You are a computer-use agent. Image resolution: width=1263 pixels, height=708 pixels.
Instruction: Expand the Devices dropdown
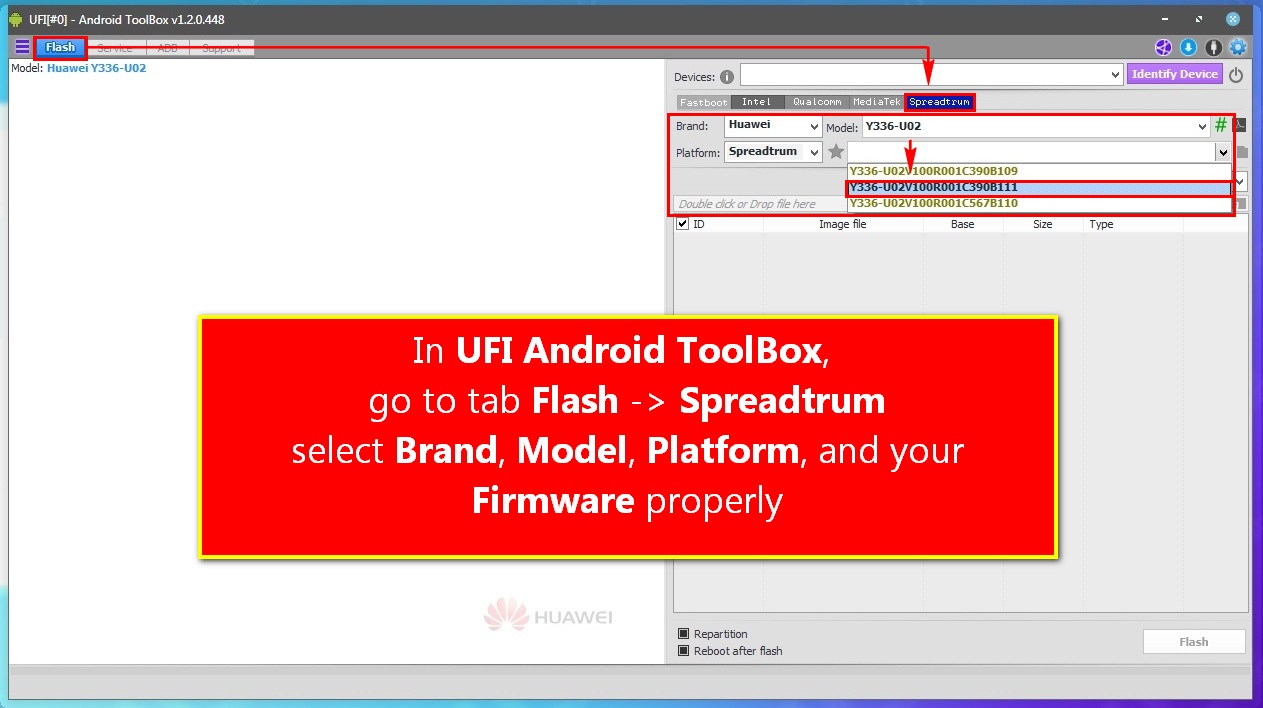click(1116, 75)
